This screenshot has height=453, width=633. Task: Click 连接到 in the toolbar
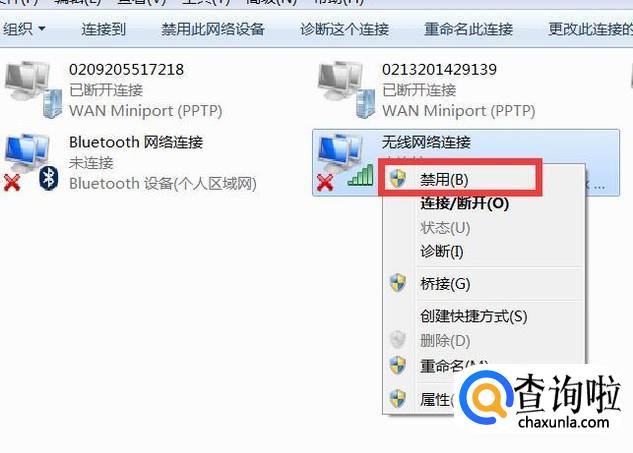coord(104,29)
